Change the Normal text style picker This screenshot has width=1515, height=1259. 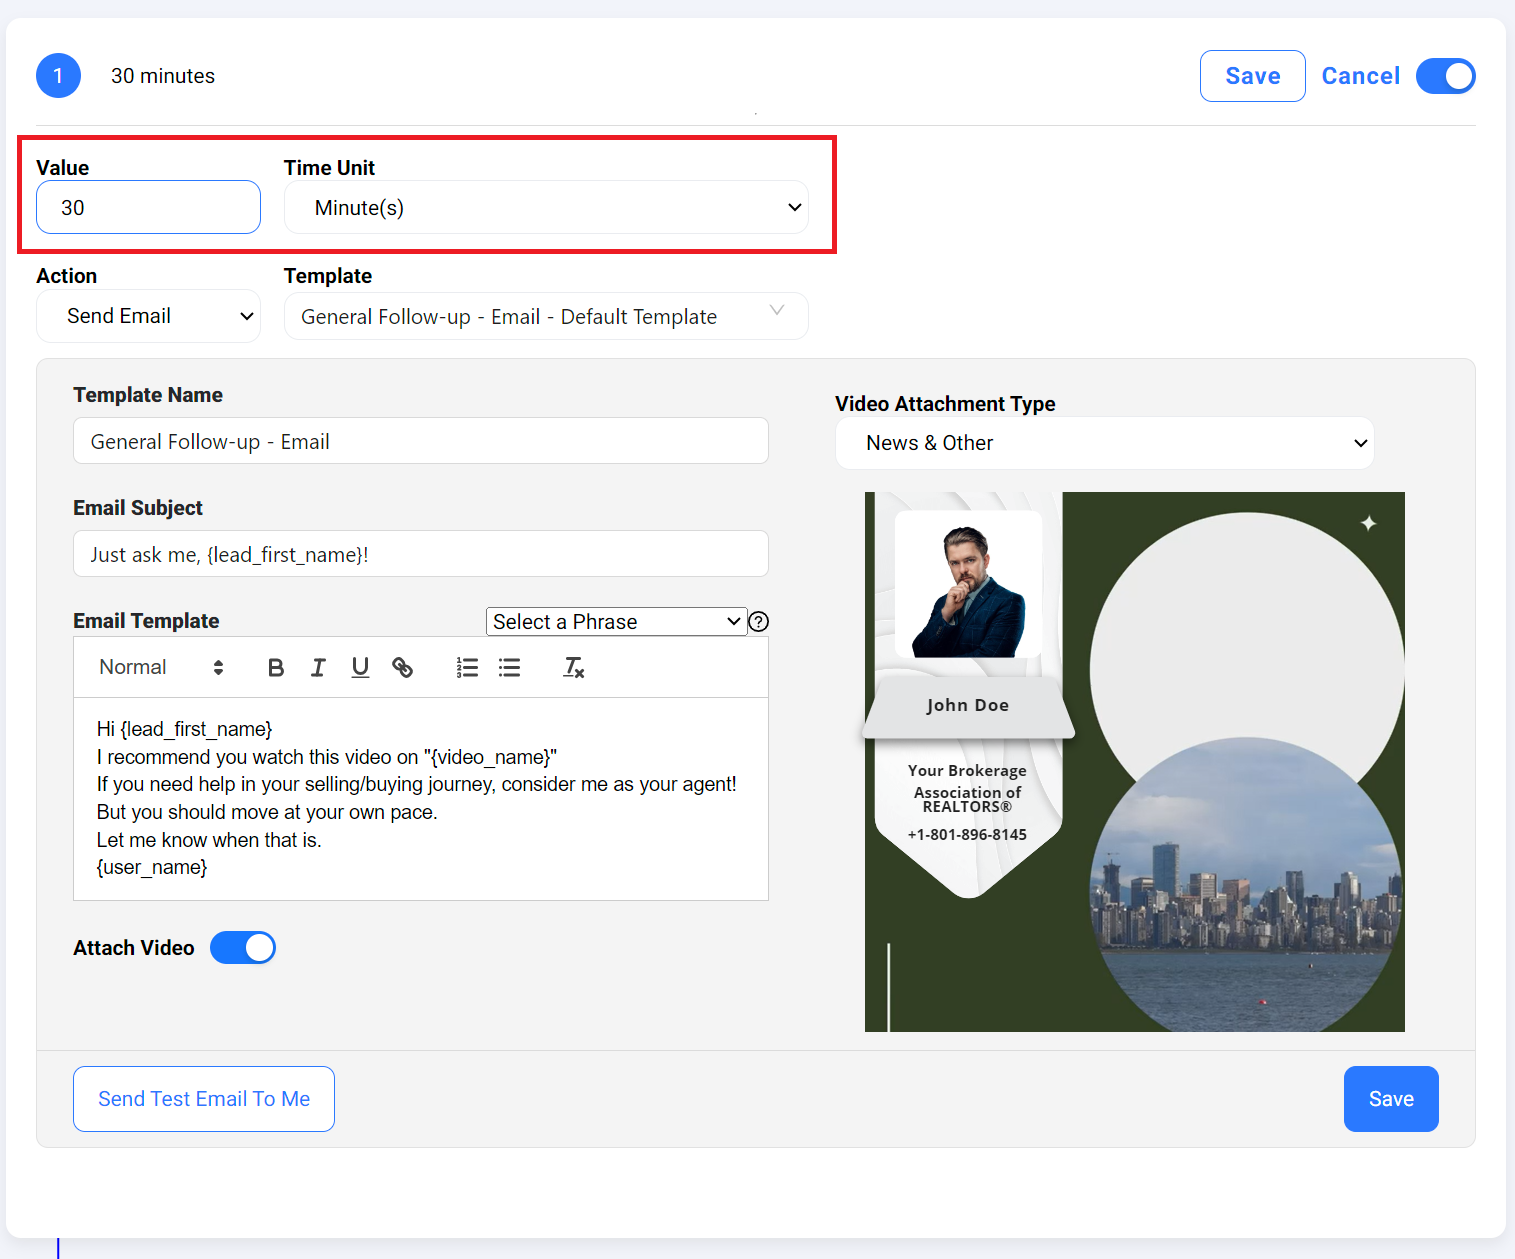[x=160, y=668]
